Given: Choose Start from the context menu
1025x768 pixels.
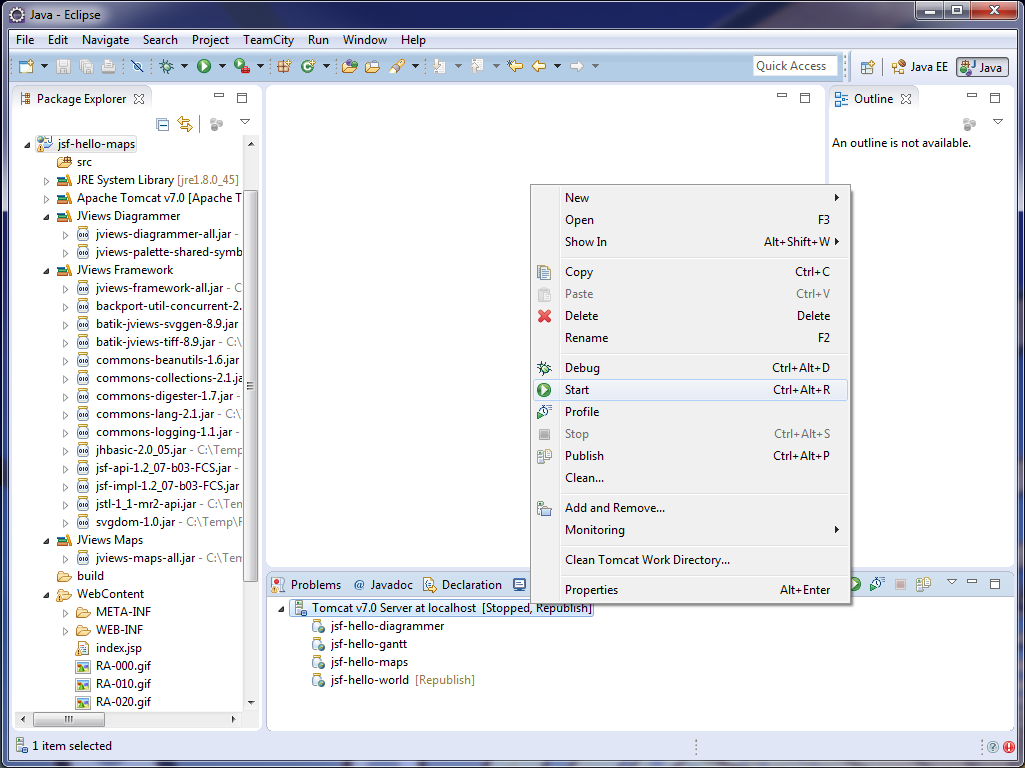Looking at the screenshot, I should click(577, 390).
